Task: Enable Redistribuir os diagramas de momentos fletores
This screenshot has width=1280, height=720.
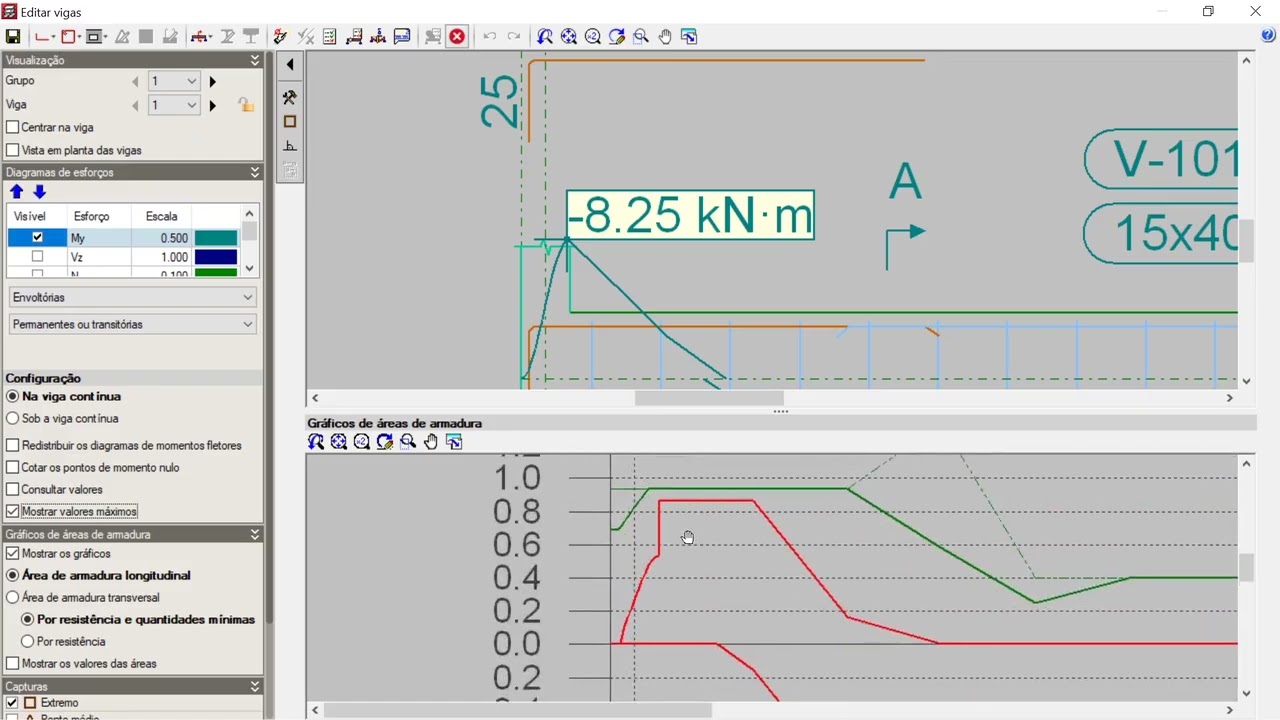Action: (x=13, y=445)
